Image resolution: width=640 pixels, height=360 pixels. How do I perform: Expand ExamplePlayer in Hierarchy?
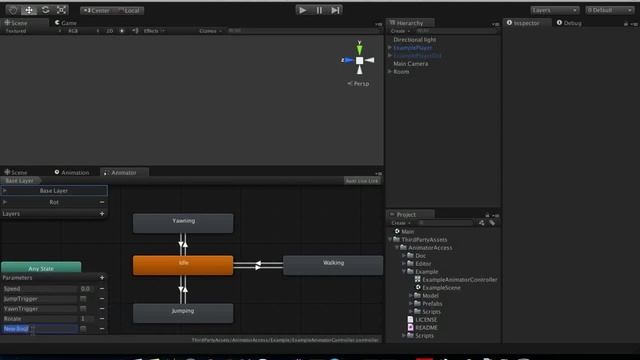tap(390, 48)
